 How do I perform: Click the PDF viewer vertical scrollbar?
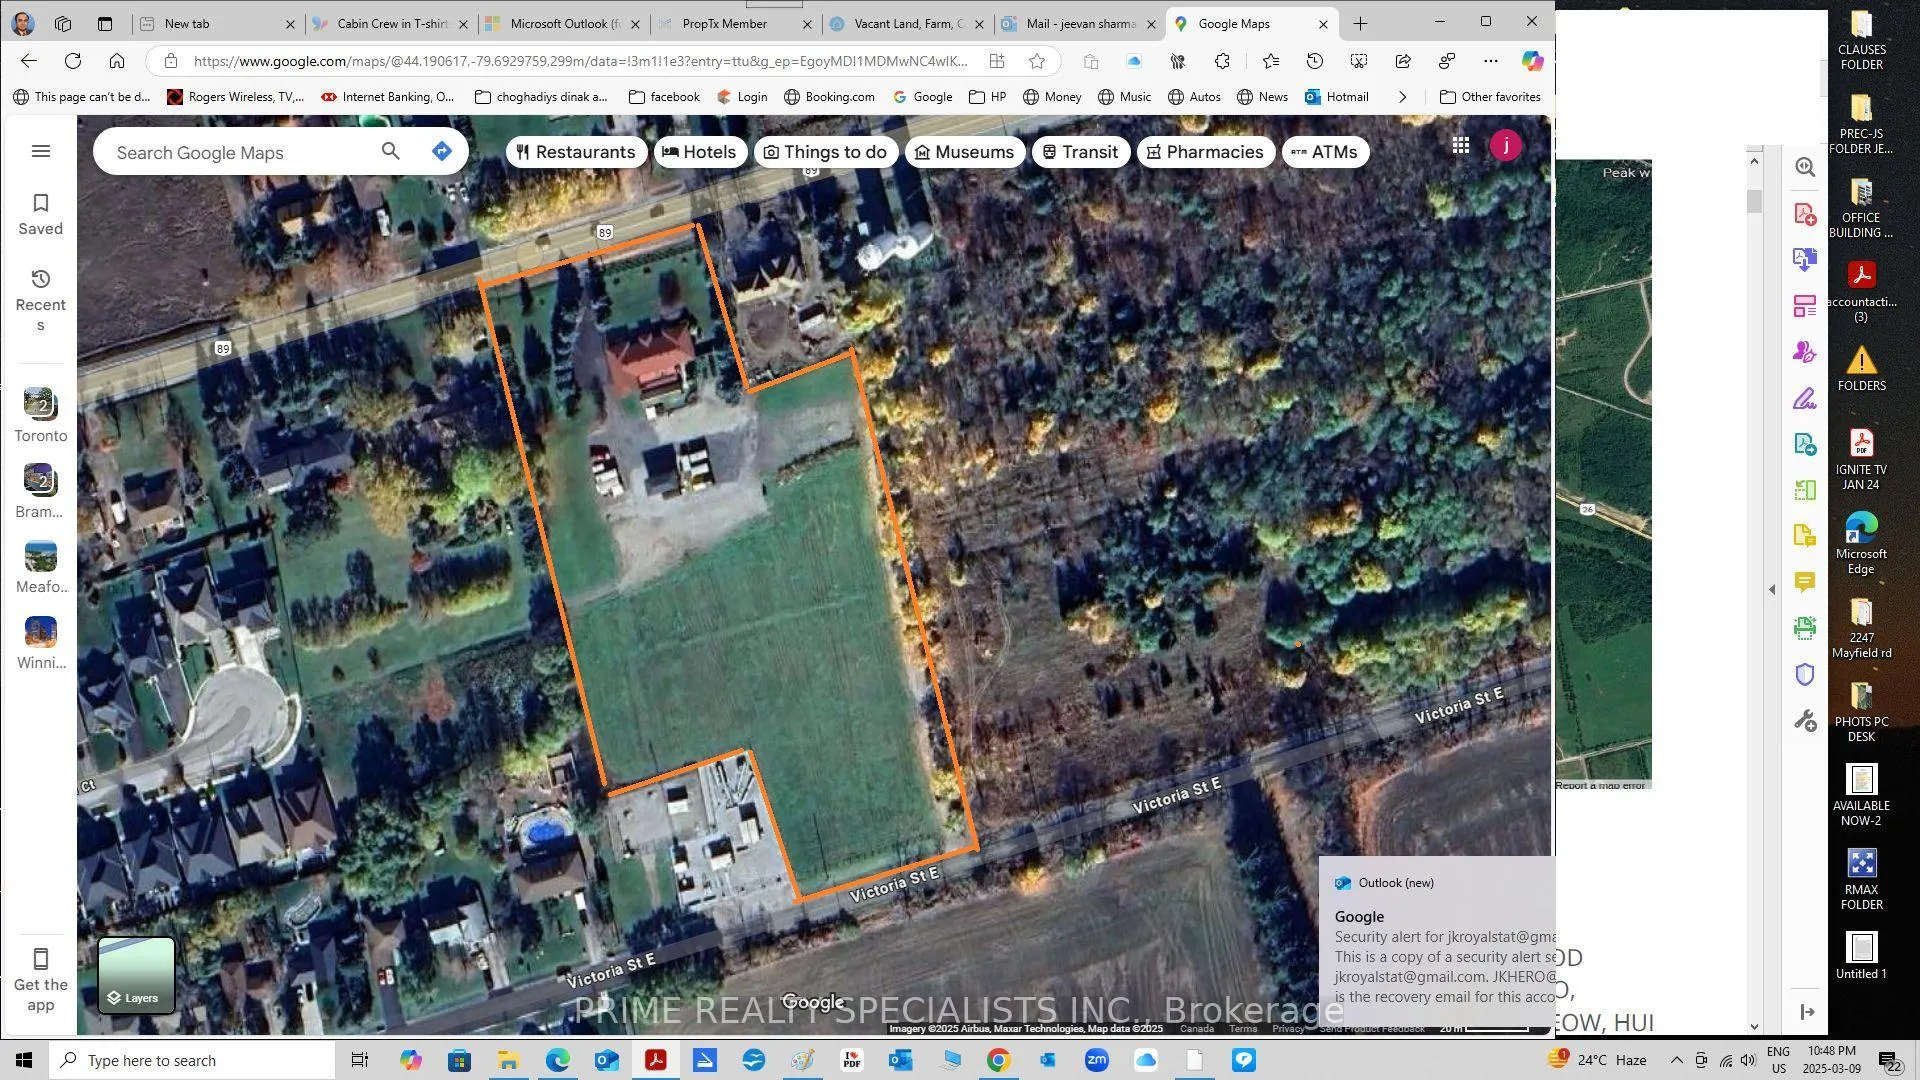point(1754,590)
